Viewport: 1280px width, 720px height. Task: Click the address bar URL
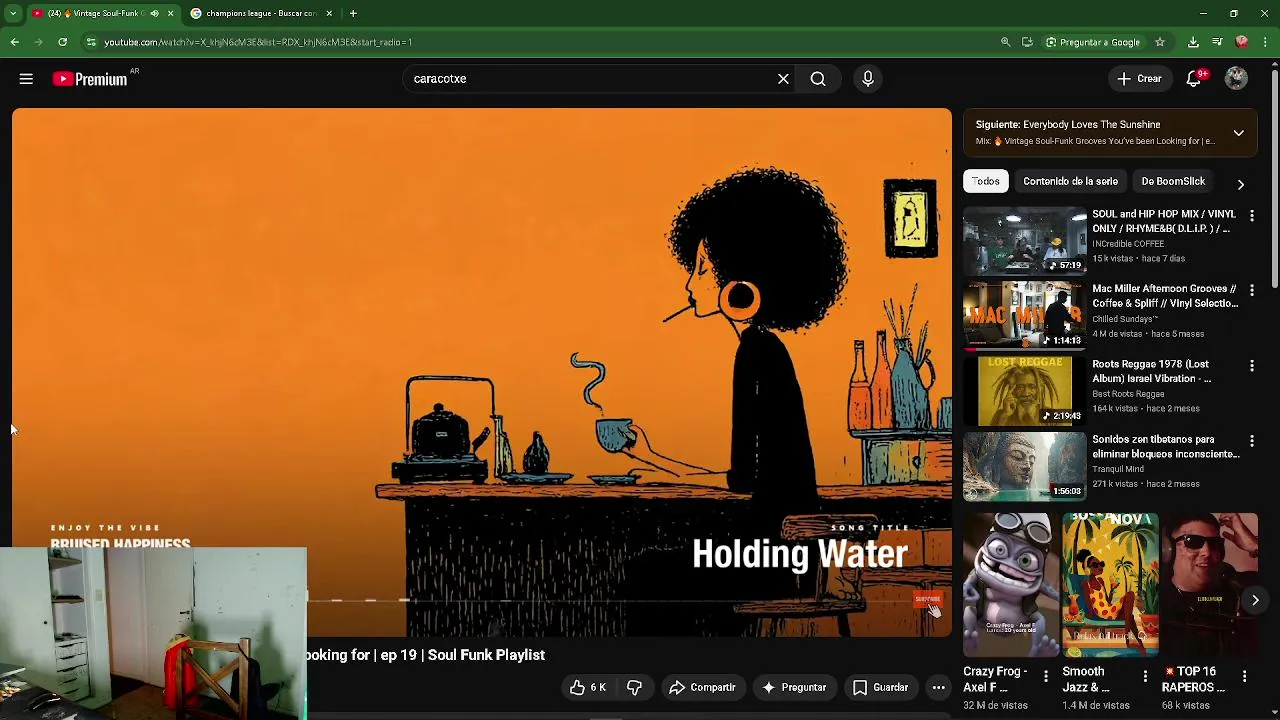pyautogui.click(x=258, y=42)
